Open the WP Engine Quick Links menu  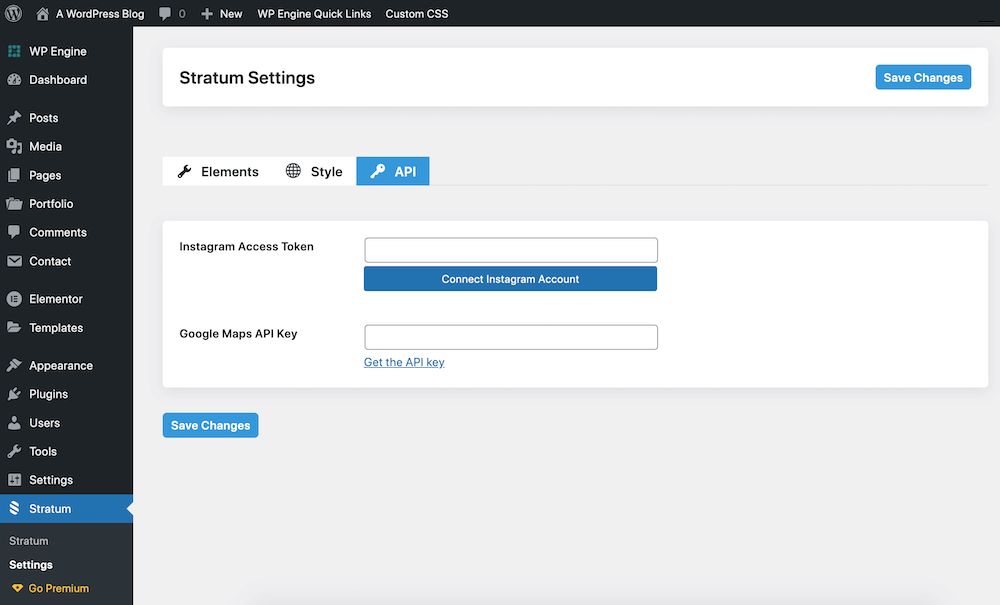(314, 14)
